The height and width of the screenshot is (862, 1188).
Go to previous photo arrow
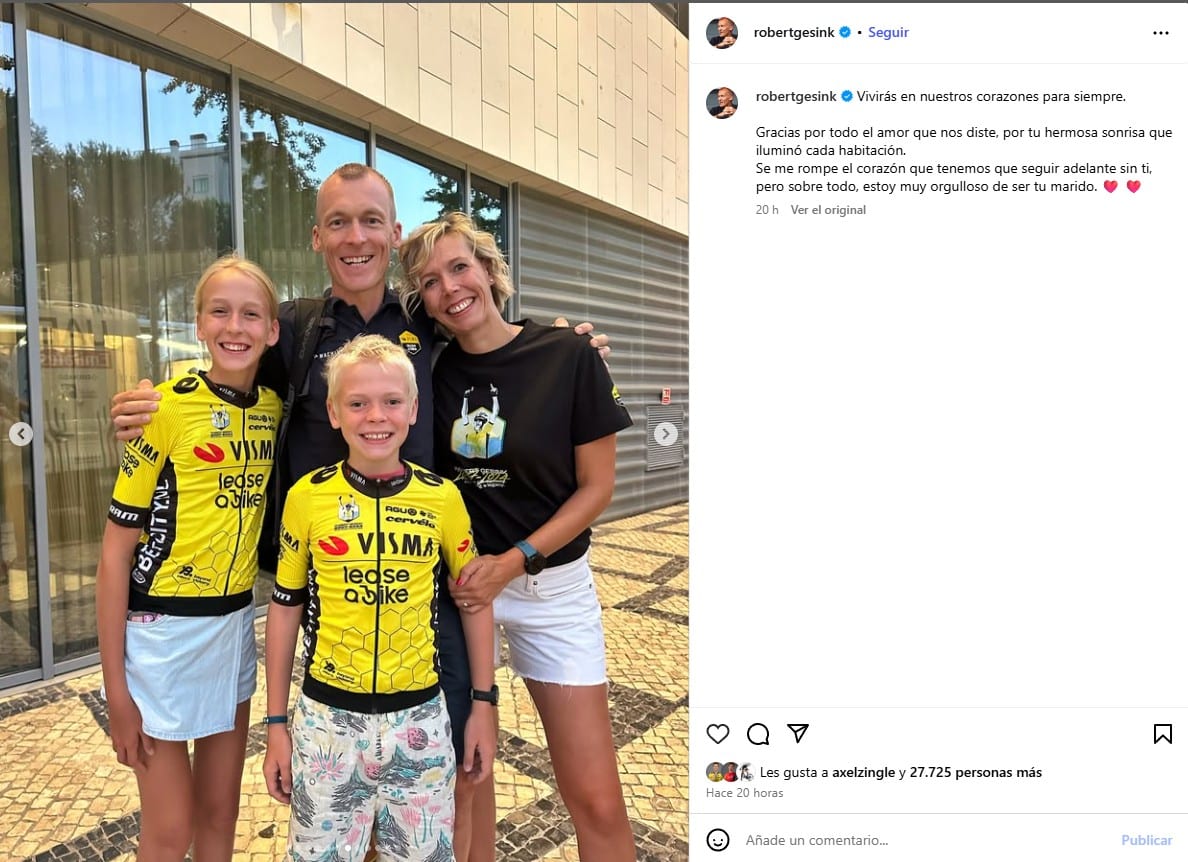20,433
